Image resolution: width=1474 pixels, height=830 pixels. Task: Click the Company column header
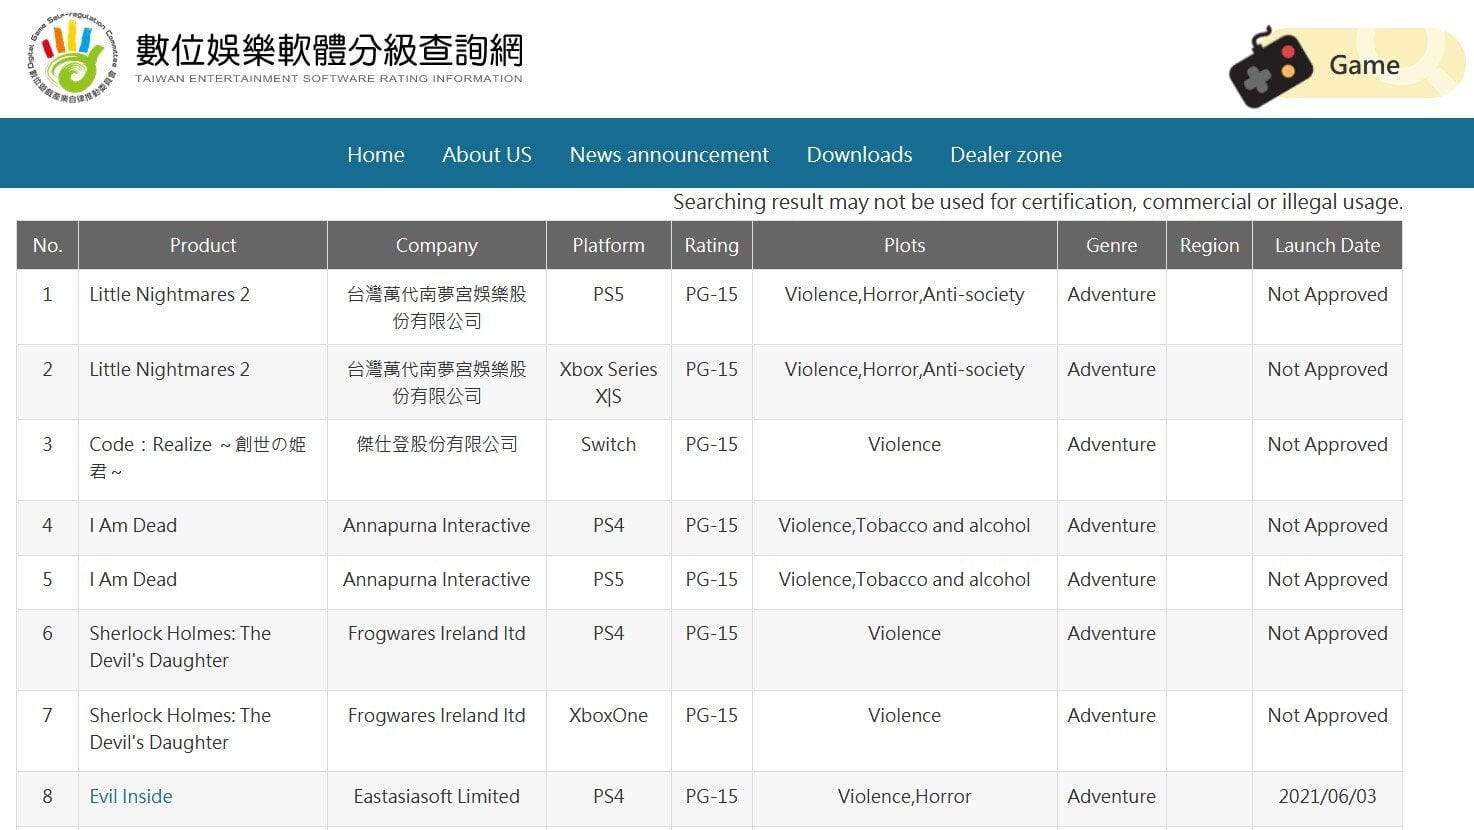coord(437,245)
